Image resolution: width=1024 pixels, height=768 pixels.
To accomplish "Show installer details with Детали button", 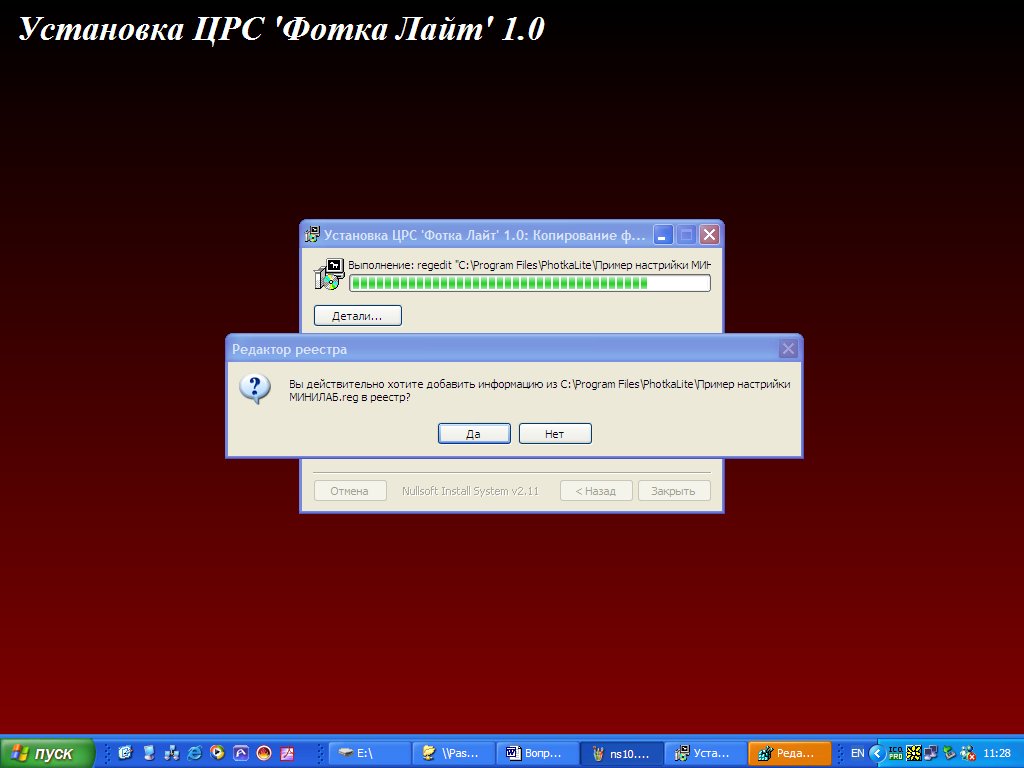I will [358, 315].
